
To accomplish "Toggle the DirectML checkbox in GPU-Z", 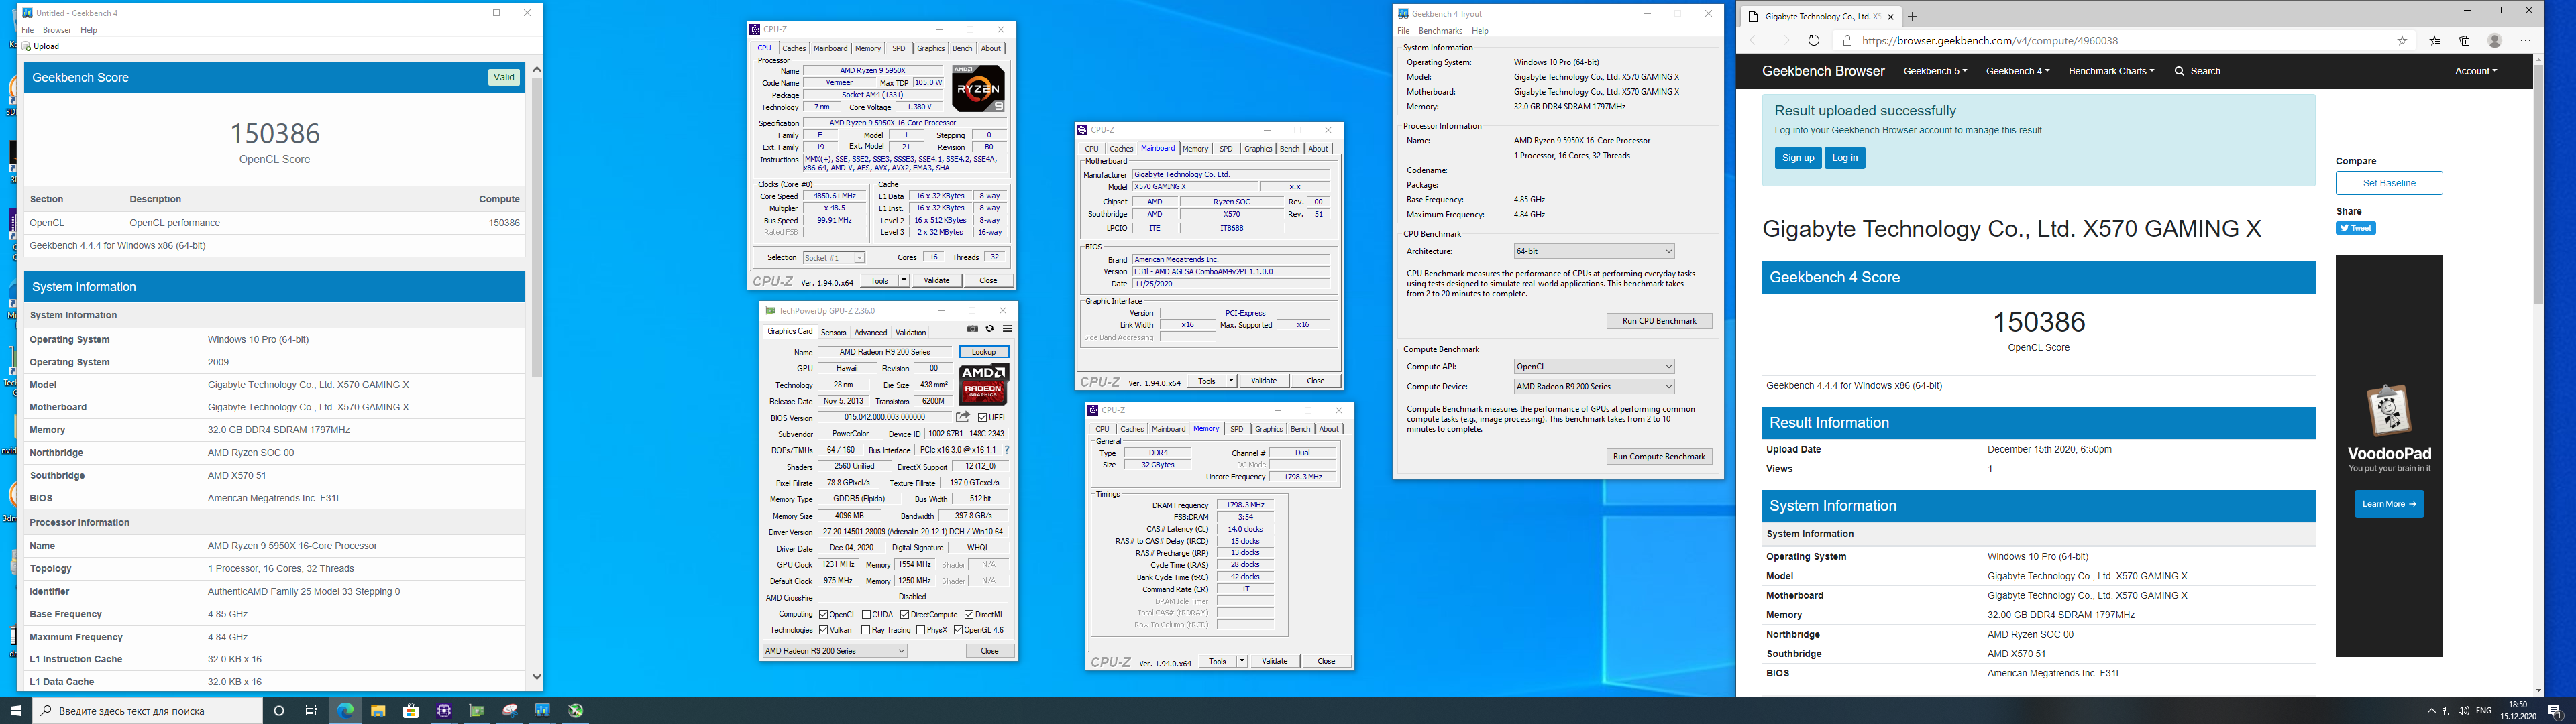I will 969,614.
